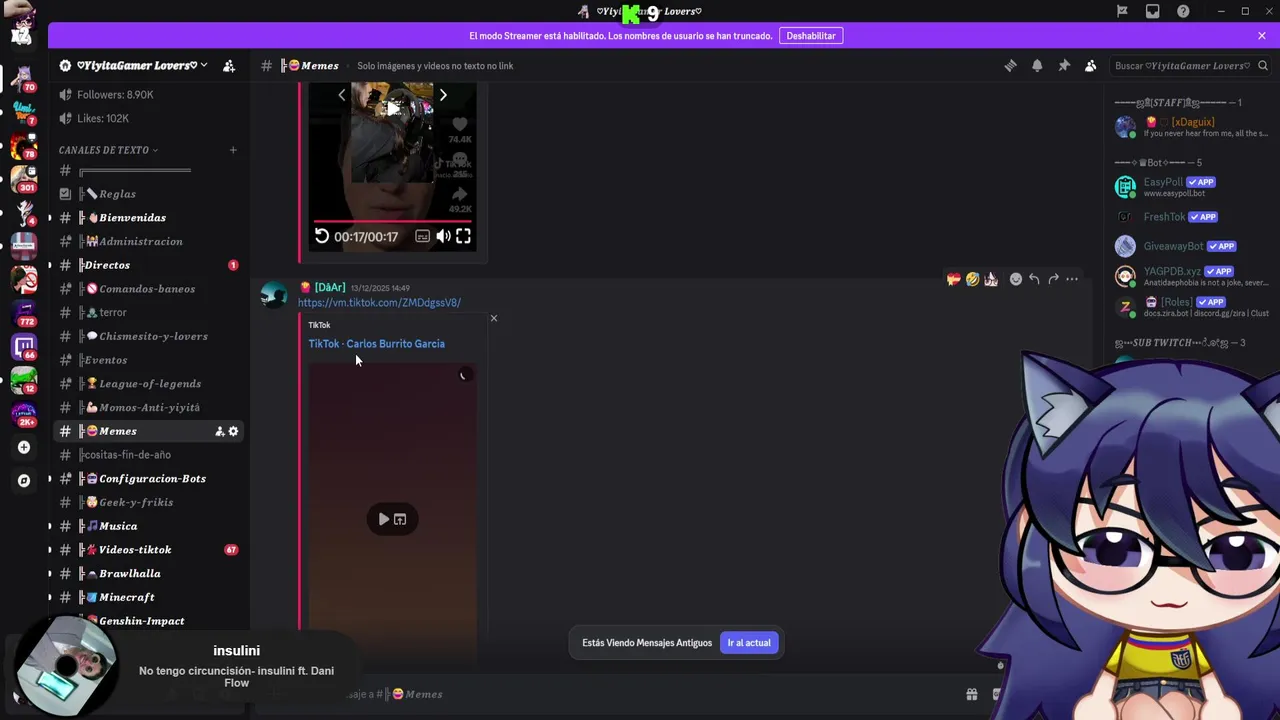Screen dimensions: 1280x720
Task: Click the settings gear on Memes channel
Action: coord(234,431)
